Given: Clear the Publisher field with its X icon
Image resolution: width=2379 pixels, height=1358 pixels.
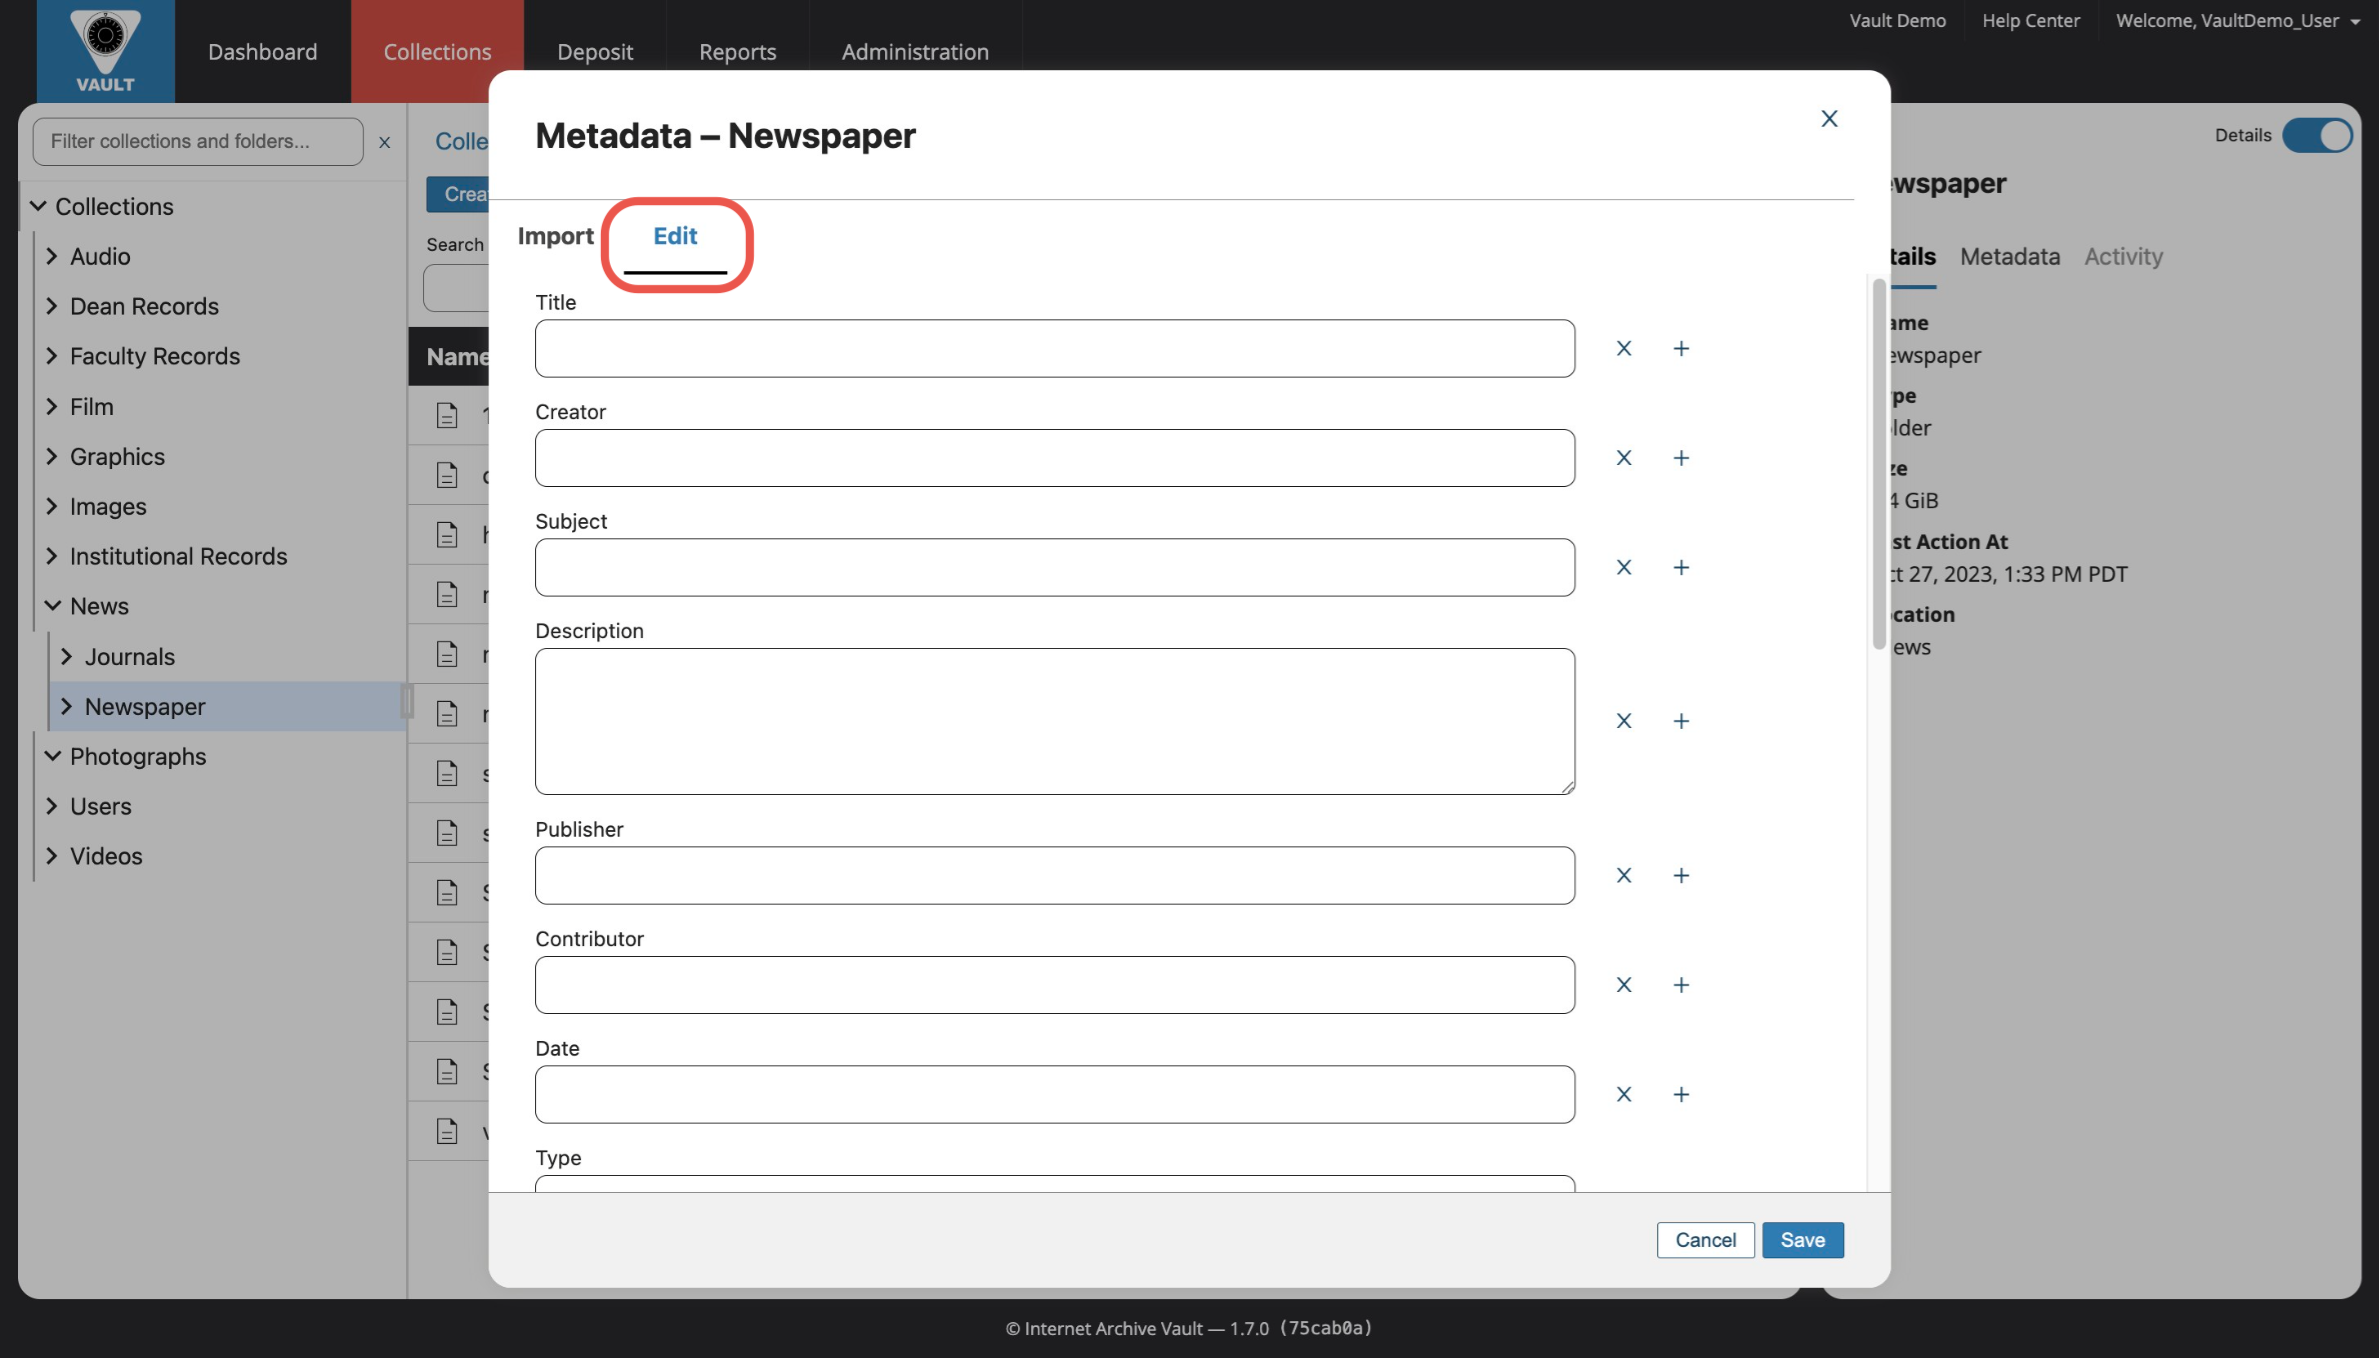Looking at the screenshot, I should 1623,874.
